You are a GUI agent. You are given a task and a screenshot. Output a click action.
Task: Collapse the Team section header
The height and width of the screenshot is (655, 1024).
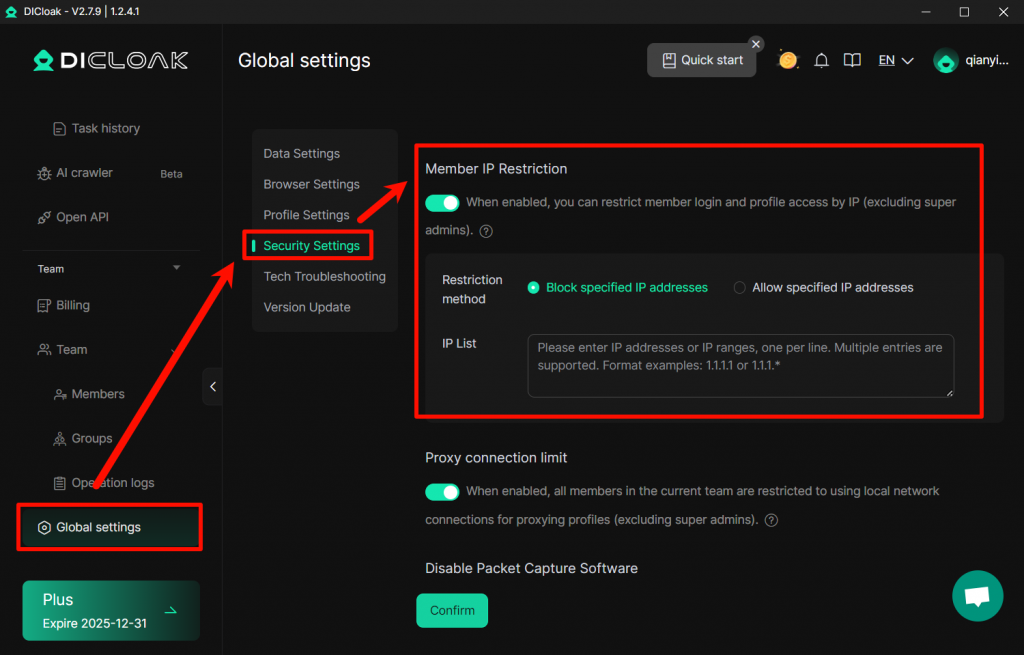point(177,268)
